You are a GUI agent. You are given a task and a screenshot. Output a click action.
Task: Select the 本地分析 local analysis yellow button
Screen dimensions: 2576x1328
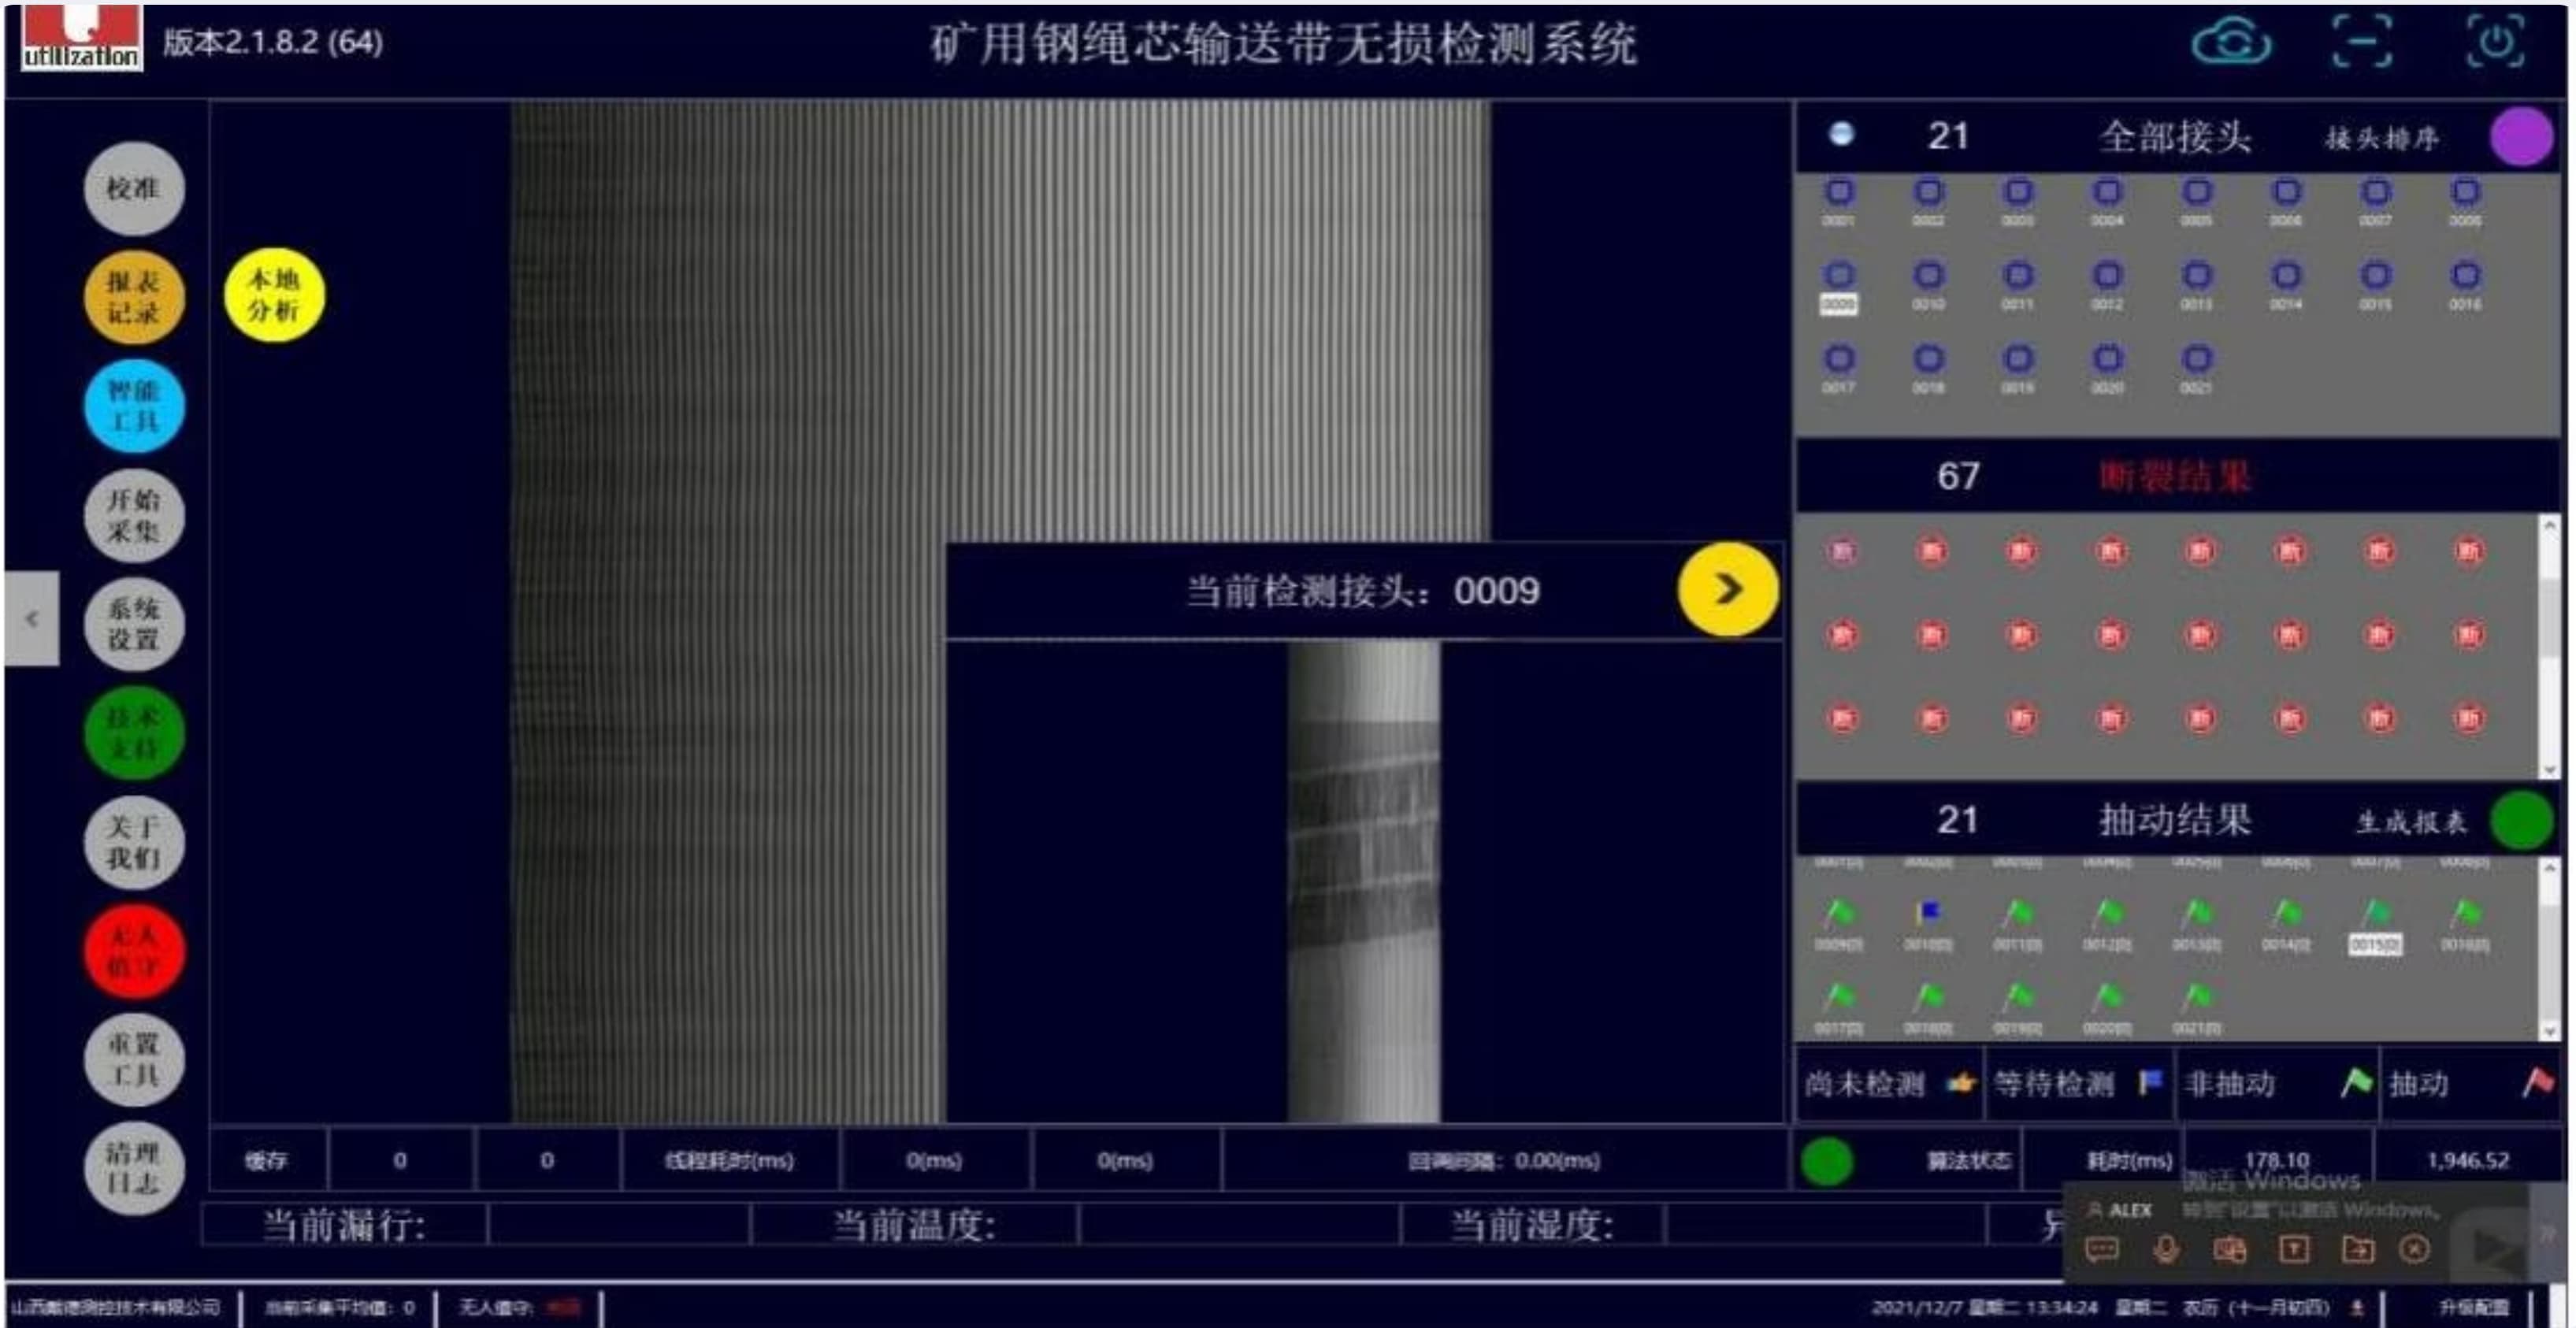[273, 295]
